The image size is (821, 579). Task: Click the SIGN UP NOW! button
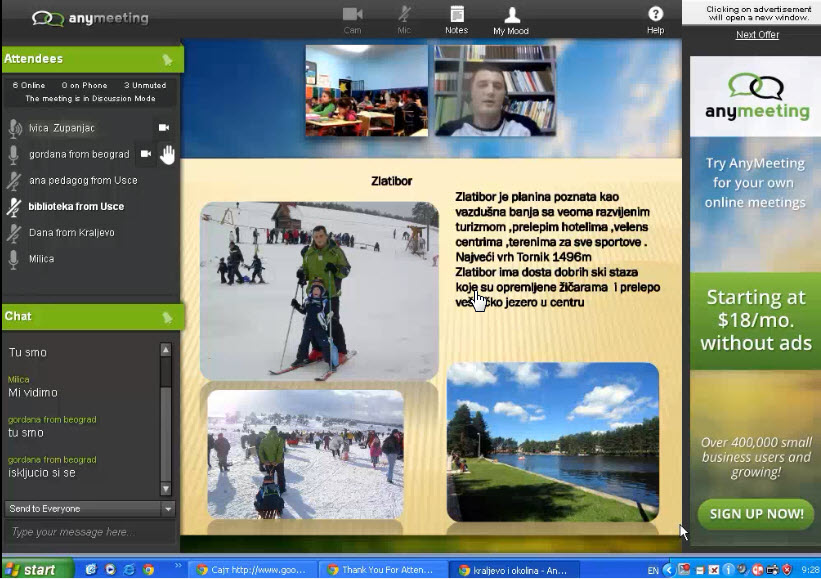755,513
